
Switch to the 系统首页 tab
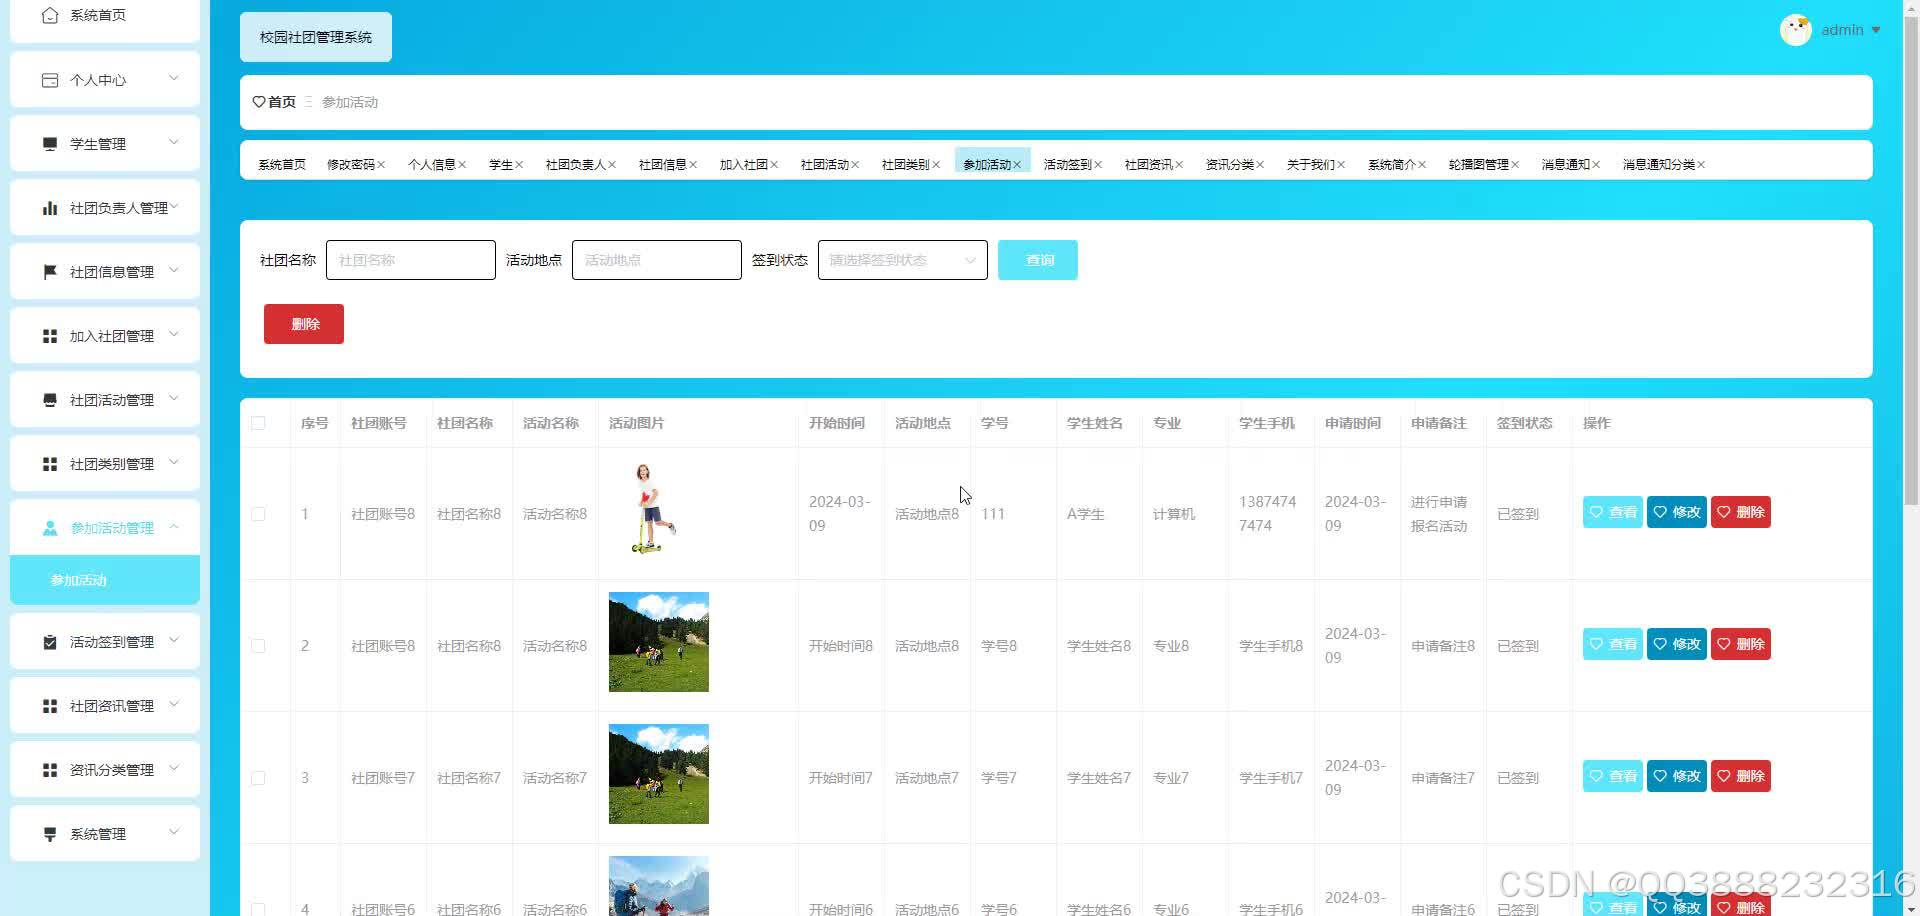pos(282,165)
